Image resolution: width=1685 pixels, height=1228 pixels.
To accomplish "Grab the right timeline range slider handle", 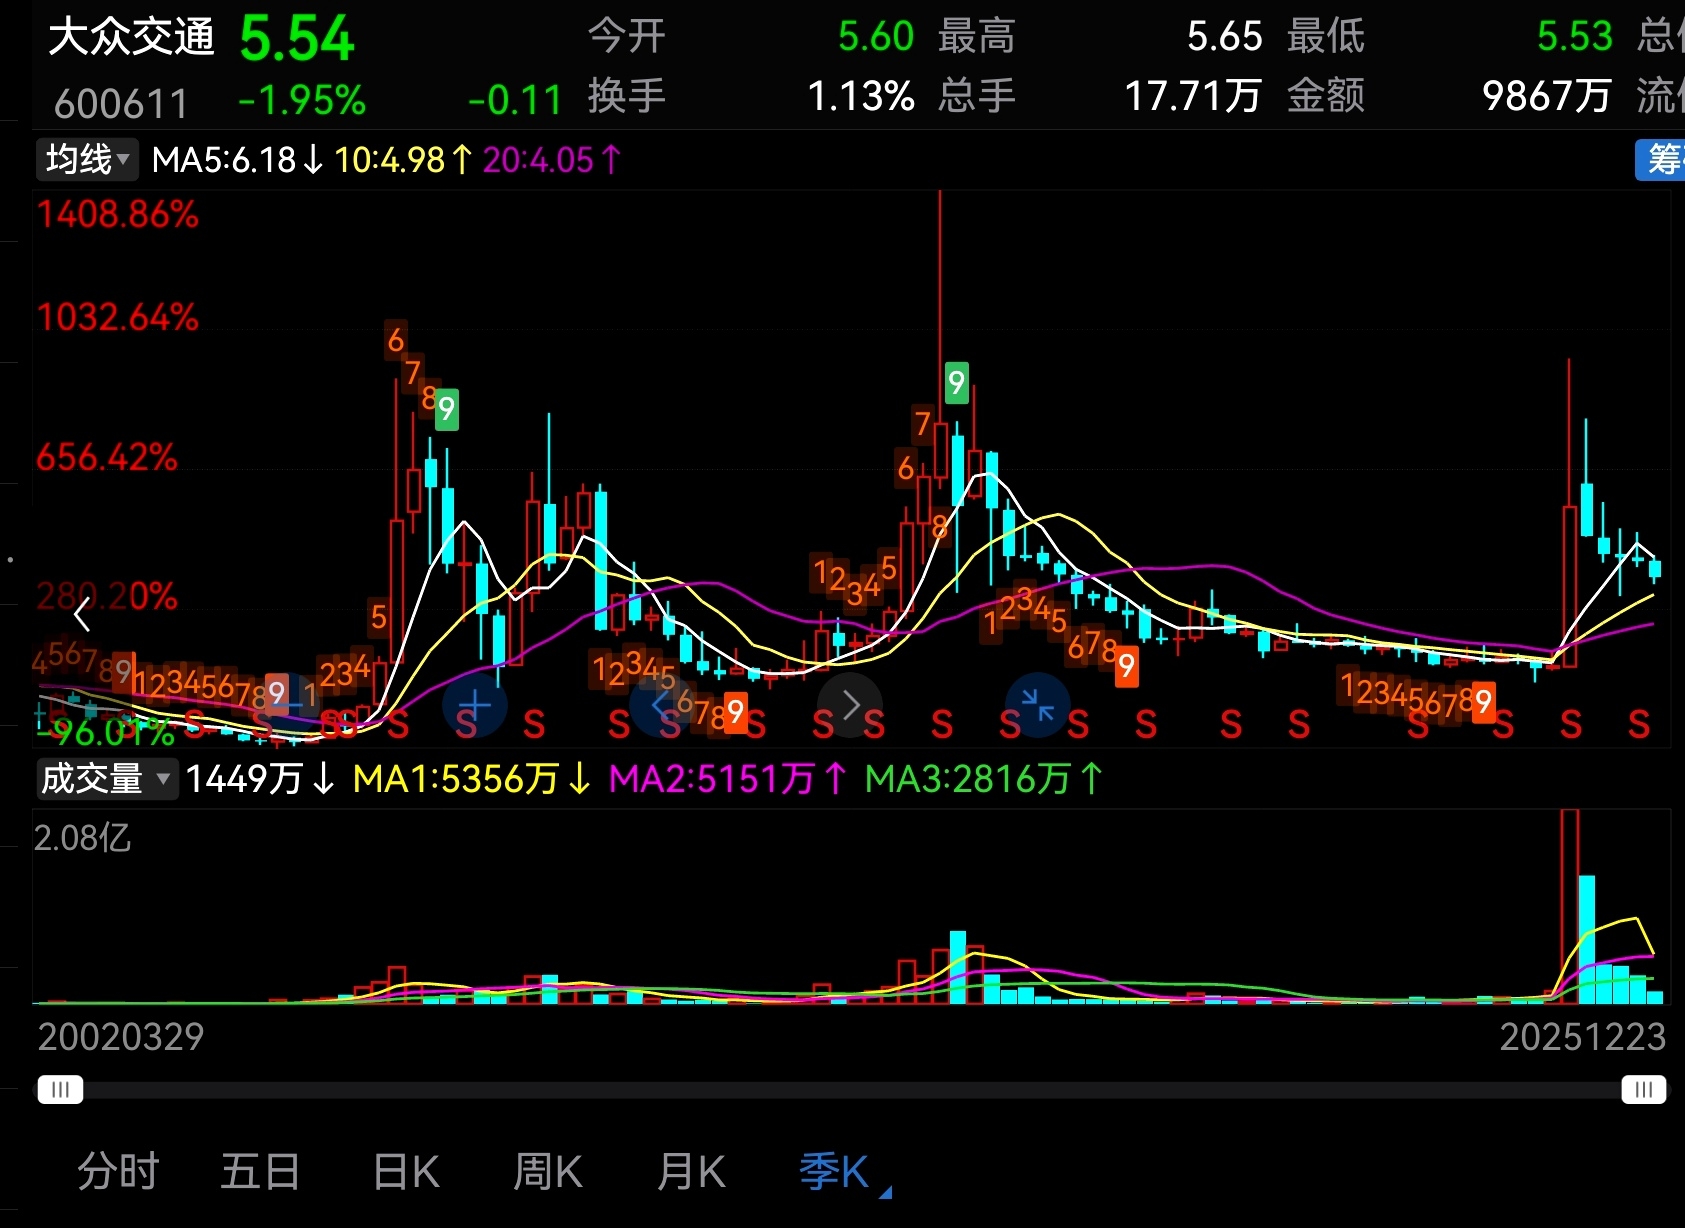I will (x=1644, y=1090).
